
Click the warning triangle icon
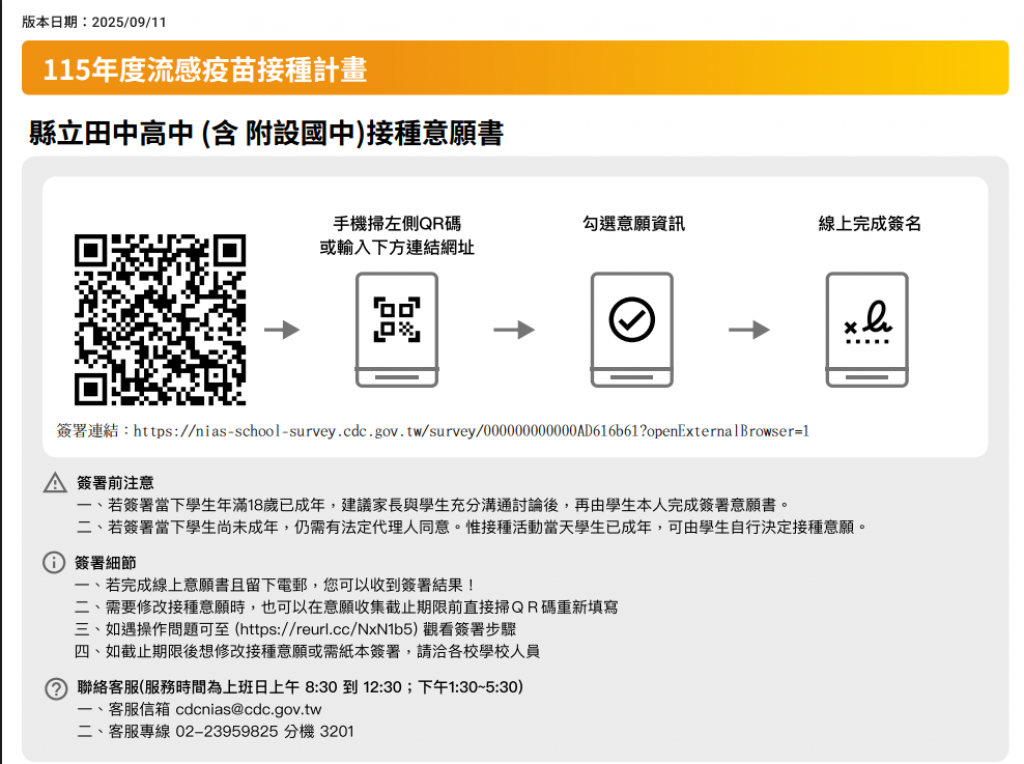tap(55, 483)
